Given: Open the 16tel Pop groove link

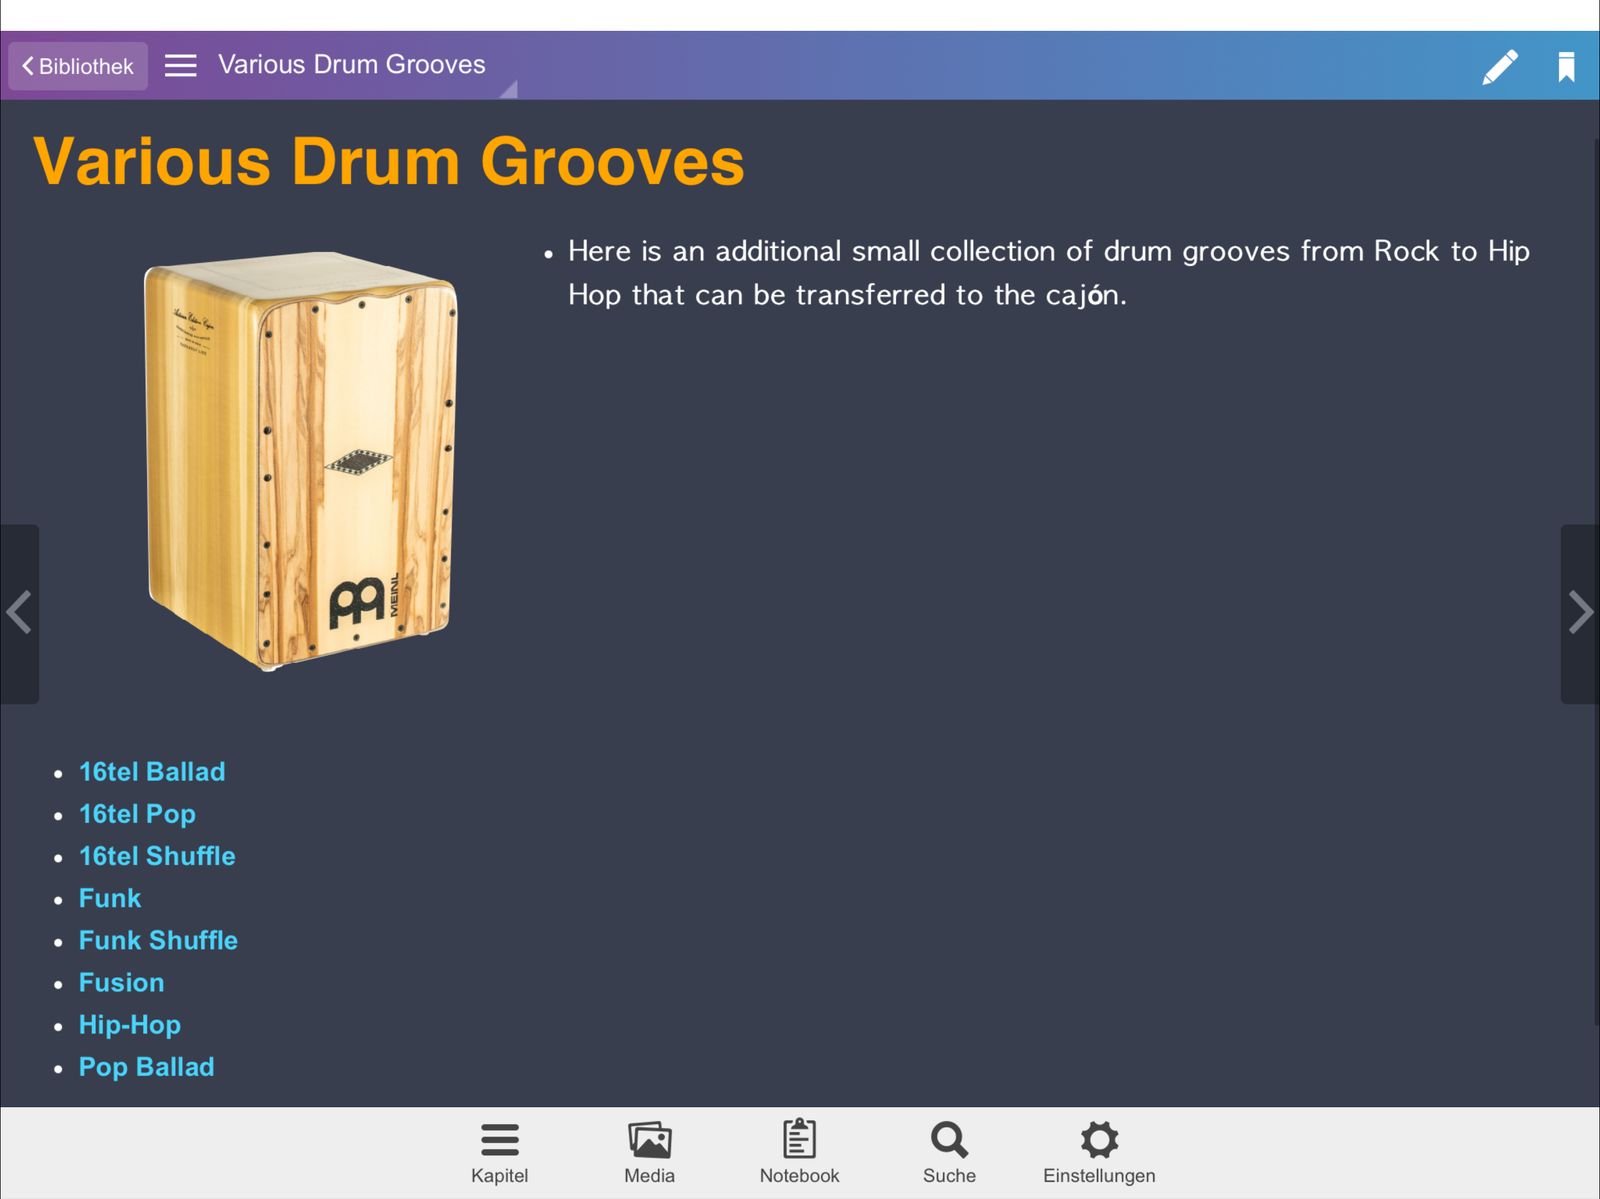Looking at the screenshot, I should coord(137,814).
